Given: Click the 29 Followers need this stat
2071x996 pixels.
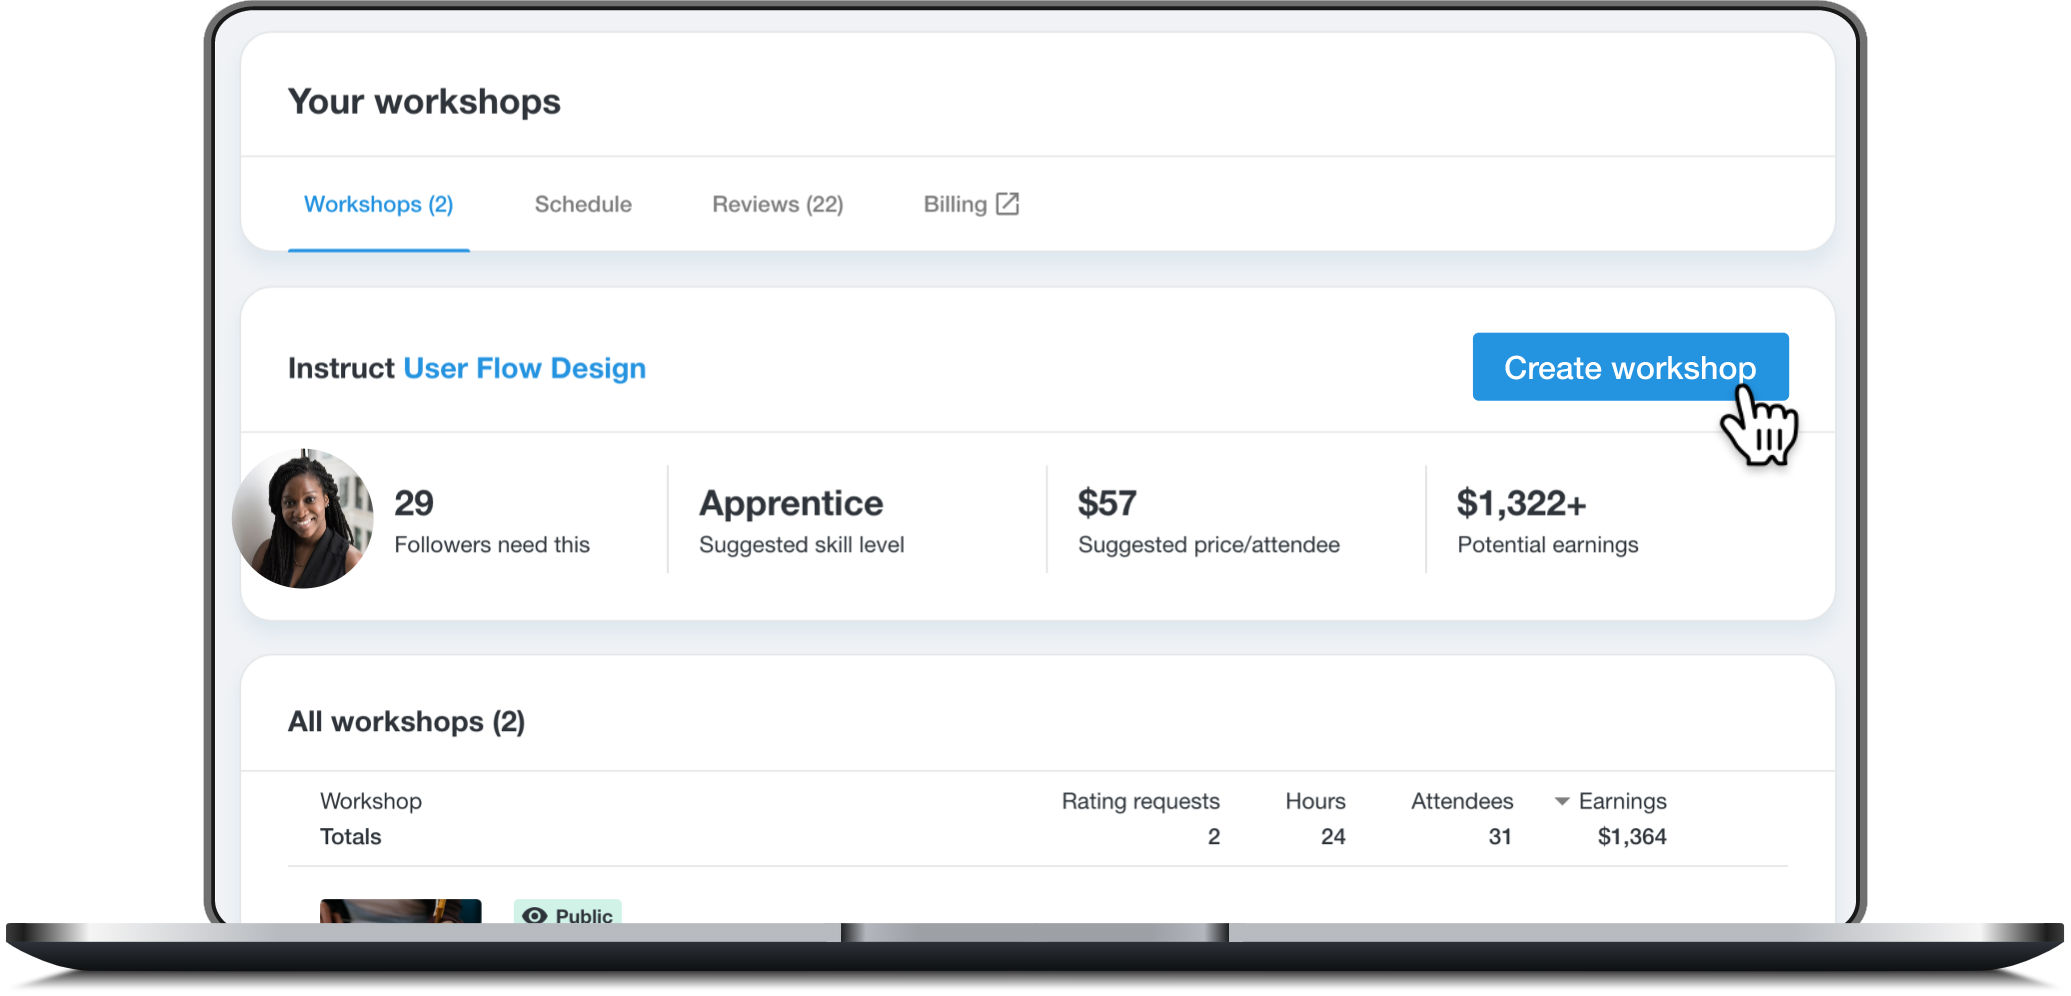Looking at the screenshot, I should tap(492, 521).
